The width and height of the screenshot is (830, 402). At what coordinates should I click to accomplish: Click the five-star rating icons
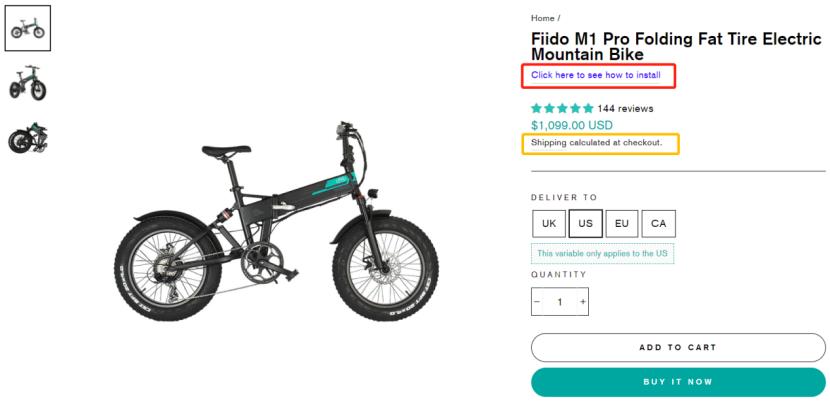[562, 108]
